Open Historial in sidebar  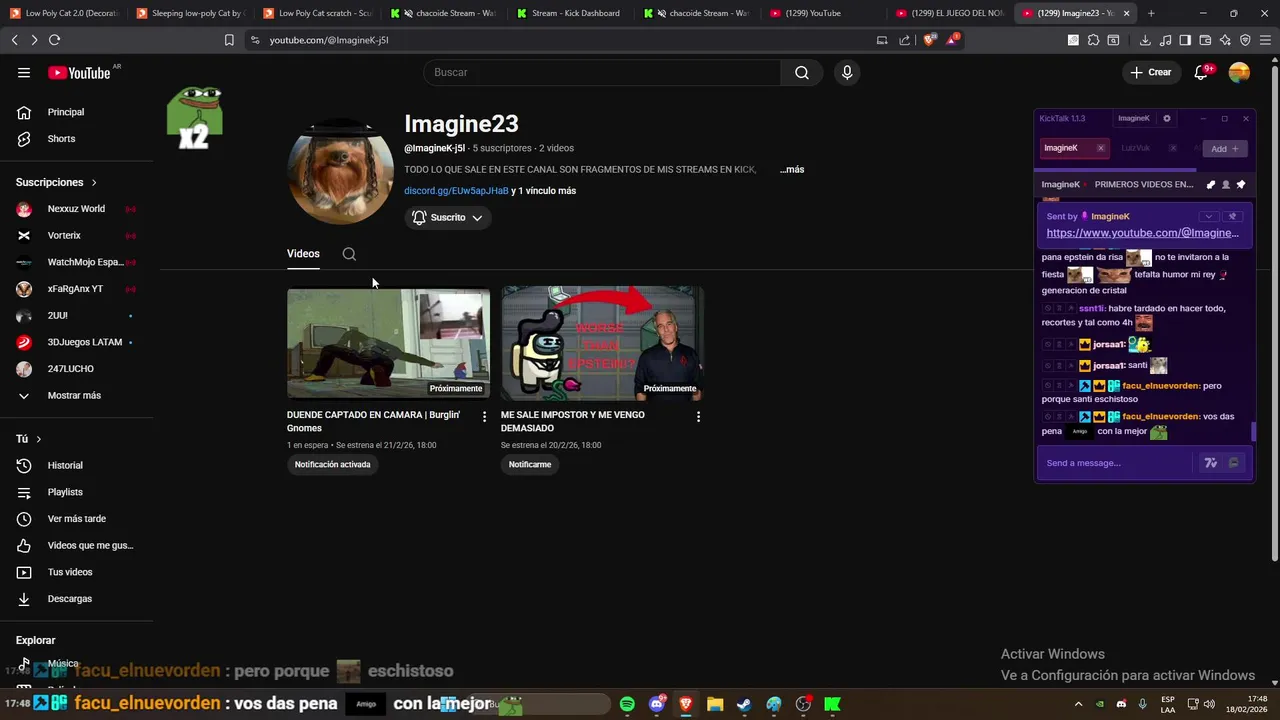(65, 465)
